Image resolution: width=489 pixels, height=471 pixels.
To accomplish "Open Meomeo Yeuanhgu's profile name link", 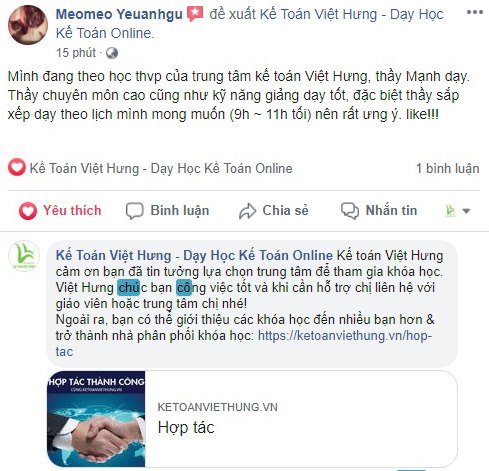I will click(x=119, y=14).
